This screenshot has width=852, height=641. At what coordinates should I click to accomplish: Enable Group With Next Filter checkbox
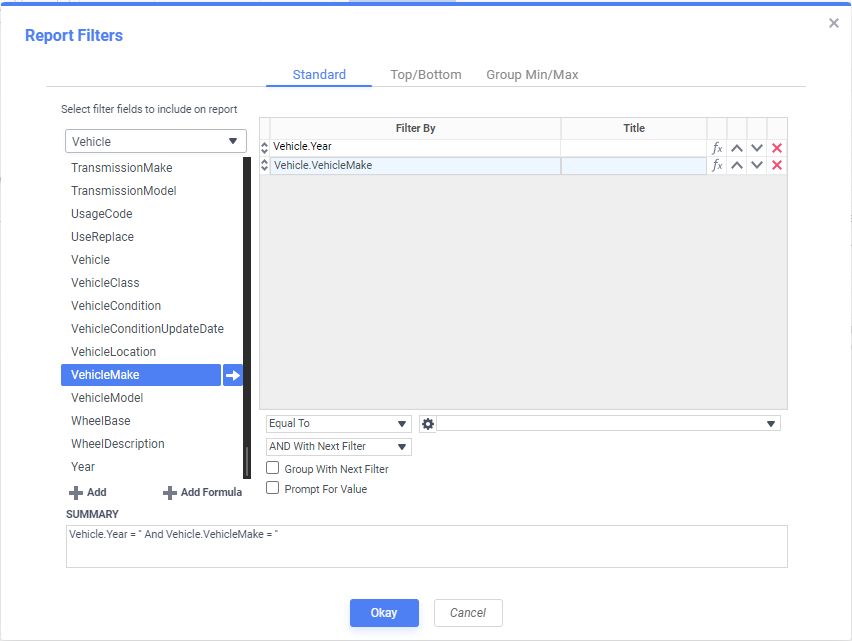pyautogui.click(x=273, y=468)
